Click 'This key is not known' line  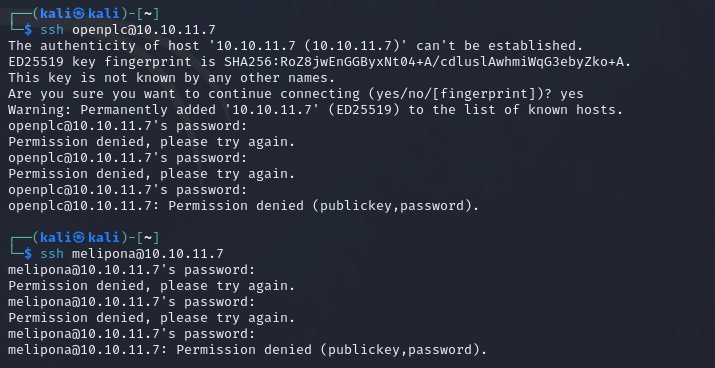[x=172, y=78]
